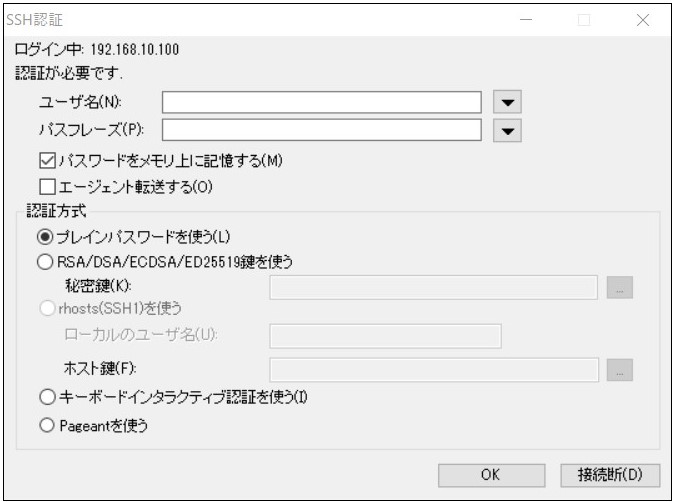675x502 pixels.
Task: Click the ローカルのユーザ名(U) field
Action: coord(385,336)
